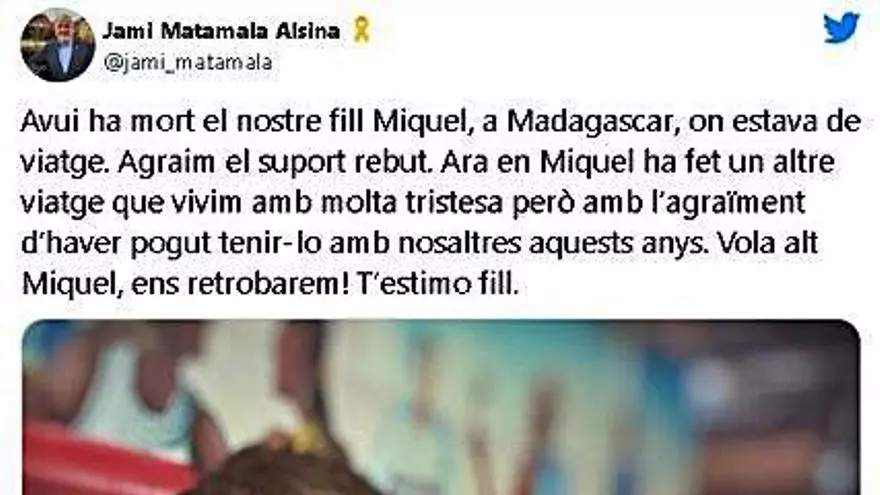880x495 pixels.
Task: Click 'molta tristesa' in the third line
Action: (412, 203)
